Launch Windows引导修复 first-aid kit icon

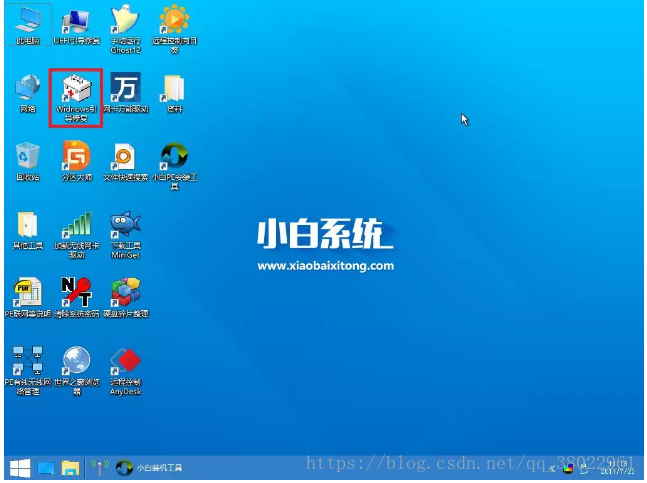coord(76,98)
